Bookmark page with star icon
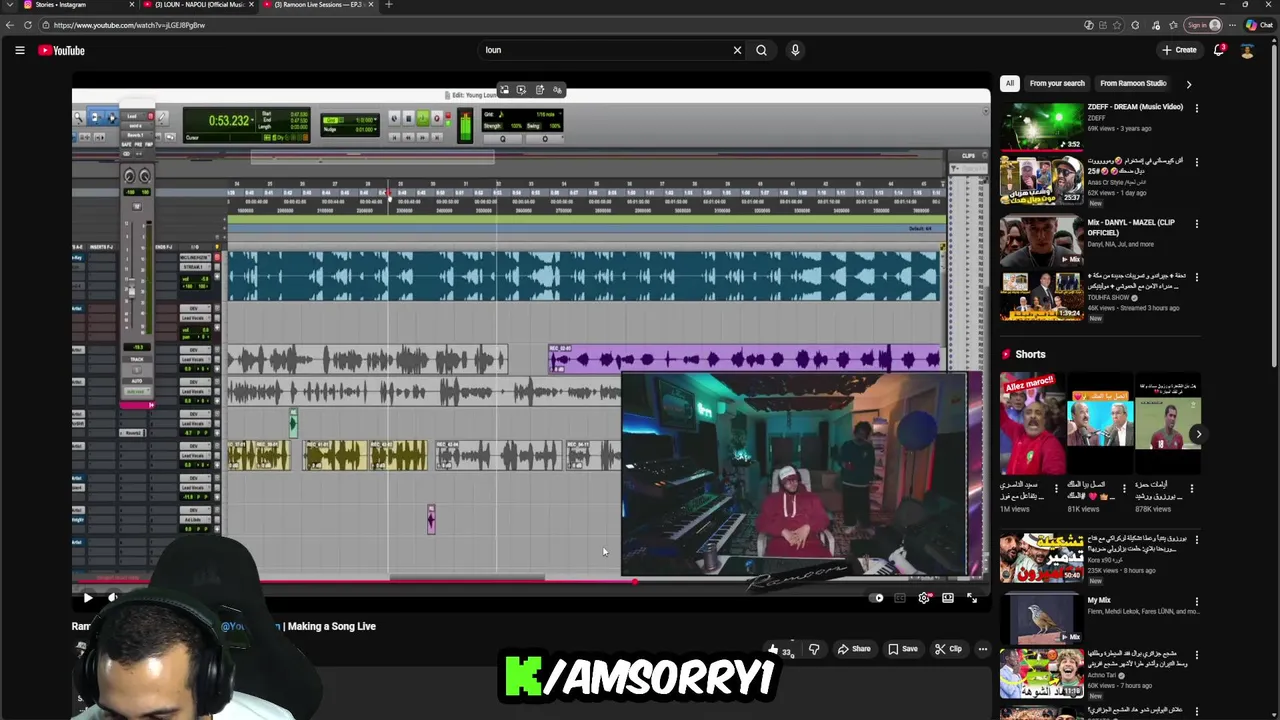The width and height of the screenshot is (1280, 720). [1119, 25]
